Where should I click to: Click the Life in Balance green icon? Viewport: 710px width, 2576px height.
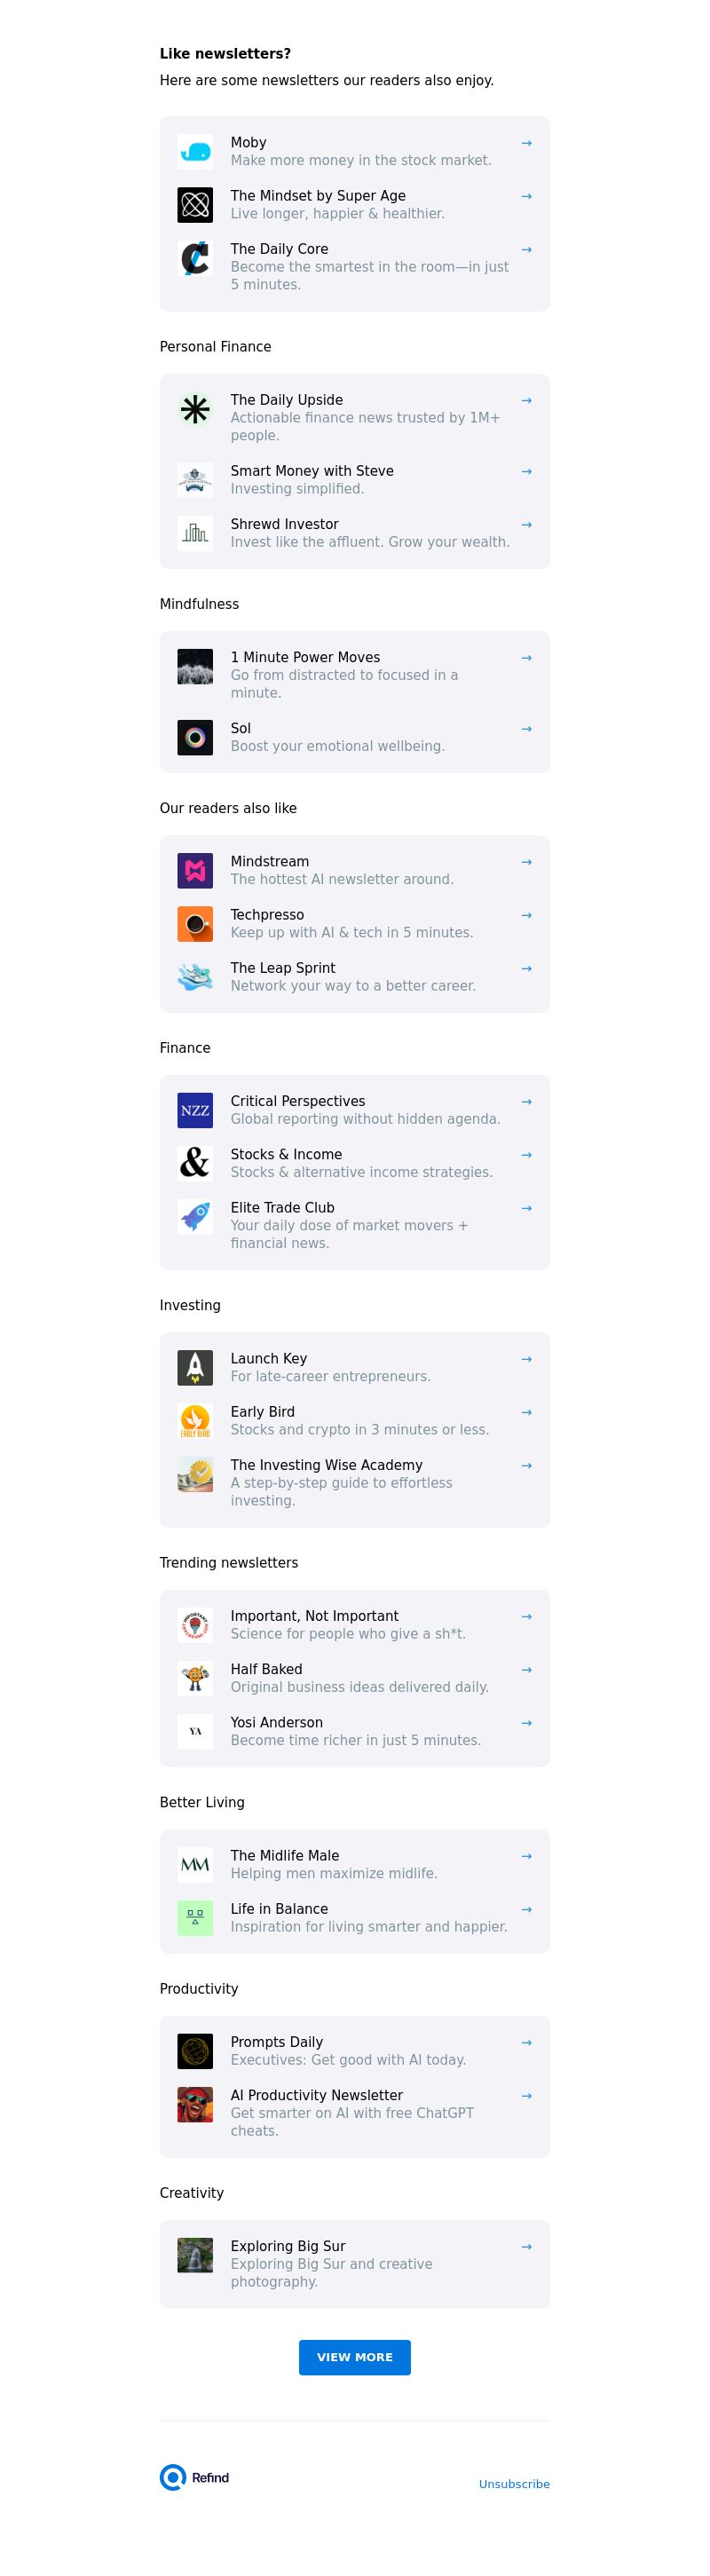(195, 1918)
